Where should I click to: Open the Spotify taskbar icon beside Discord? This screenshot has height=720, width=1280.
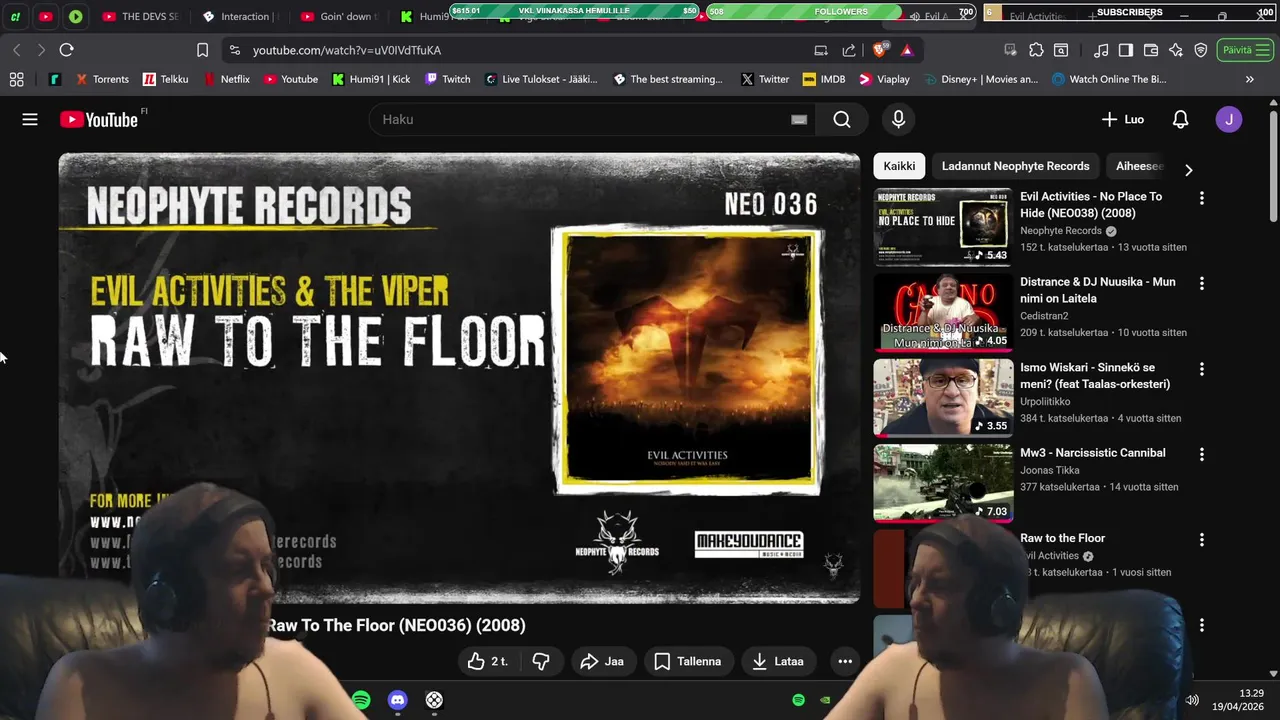[x=361, y=700]
